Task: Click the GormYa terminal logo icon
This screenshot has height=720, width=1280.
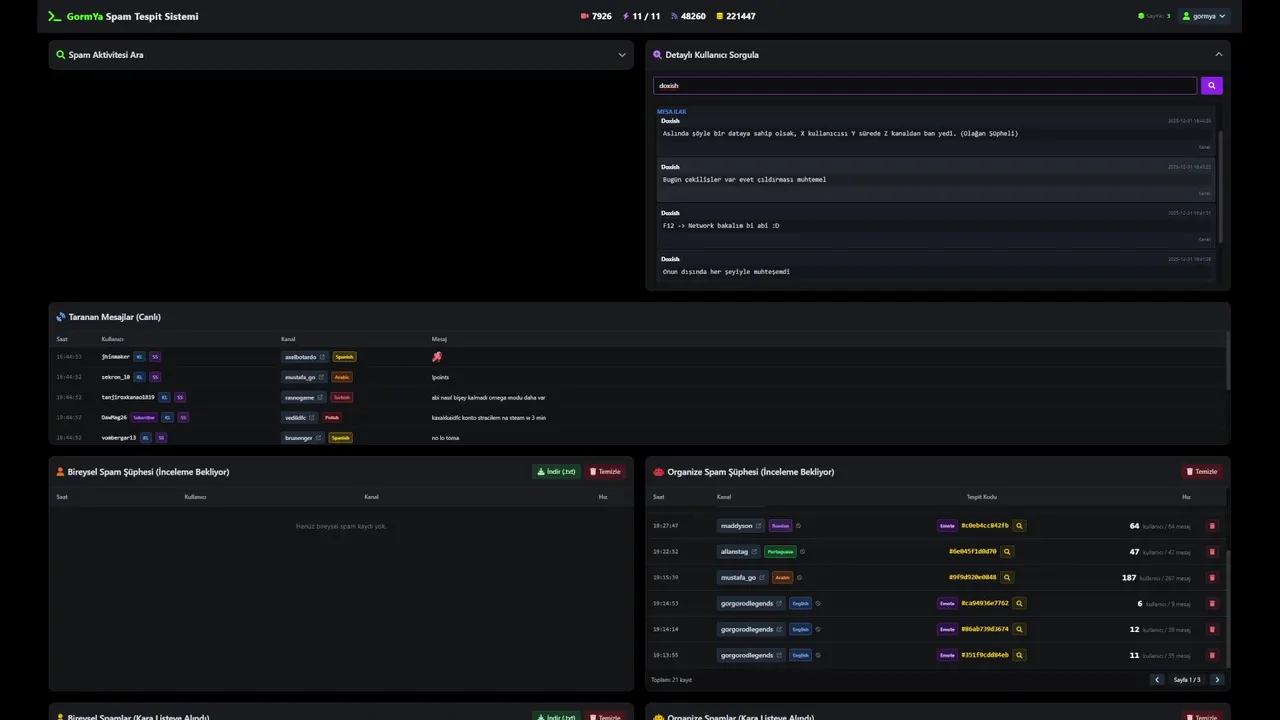Action: click(55, 16)
